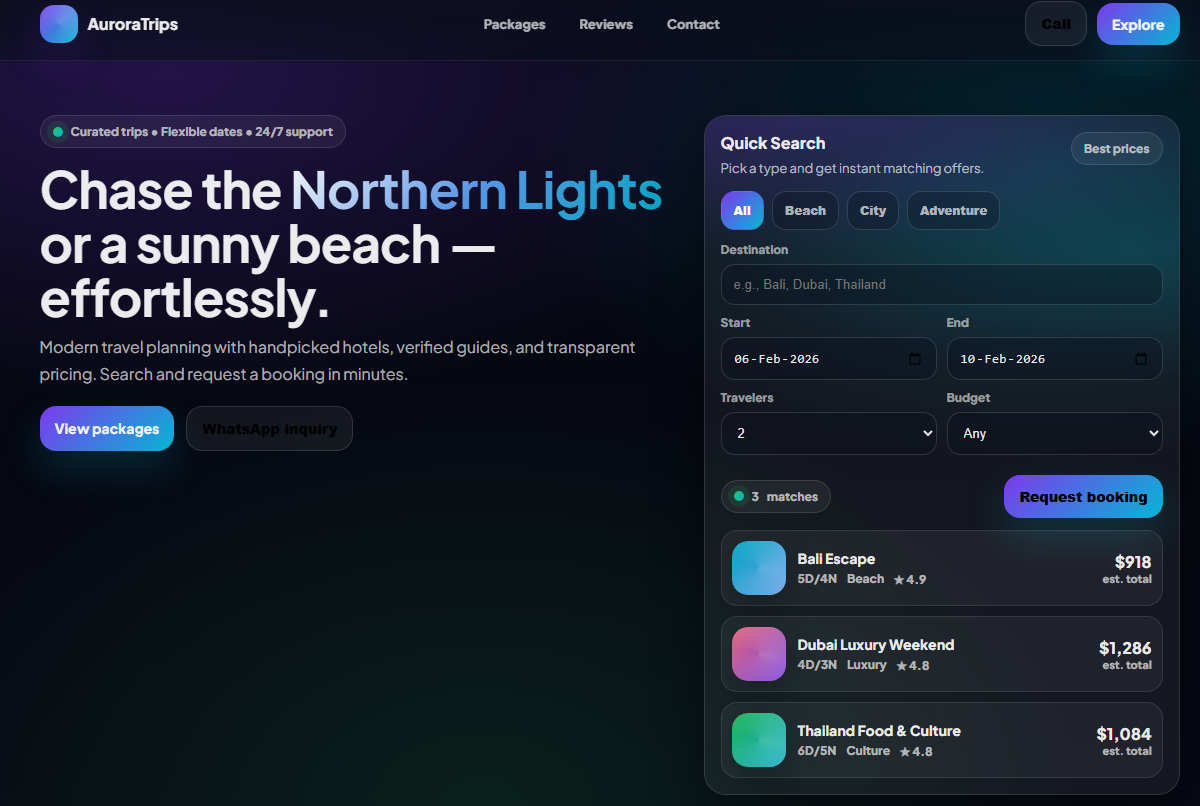Open the Packages navigation menu item
1200x806 pixels.
(x=514, y=24)
